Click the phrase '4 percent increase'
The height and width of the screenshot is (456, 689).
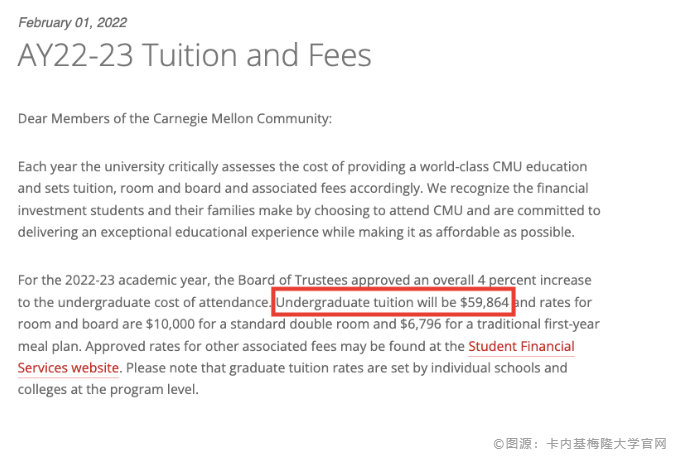click(x=534, y=280)
